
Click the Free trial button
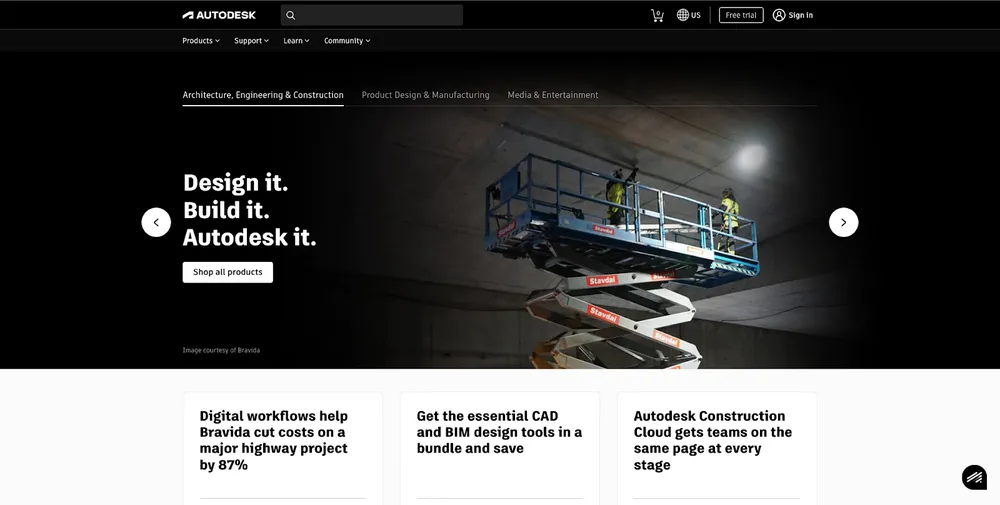[741, 15]
